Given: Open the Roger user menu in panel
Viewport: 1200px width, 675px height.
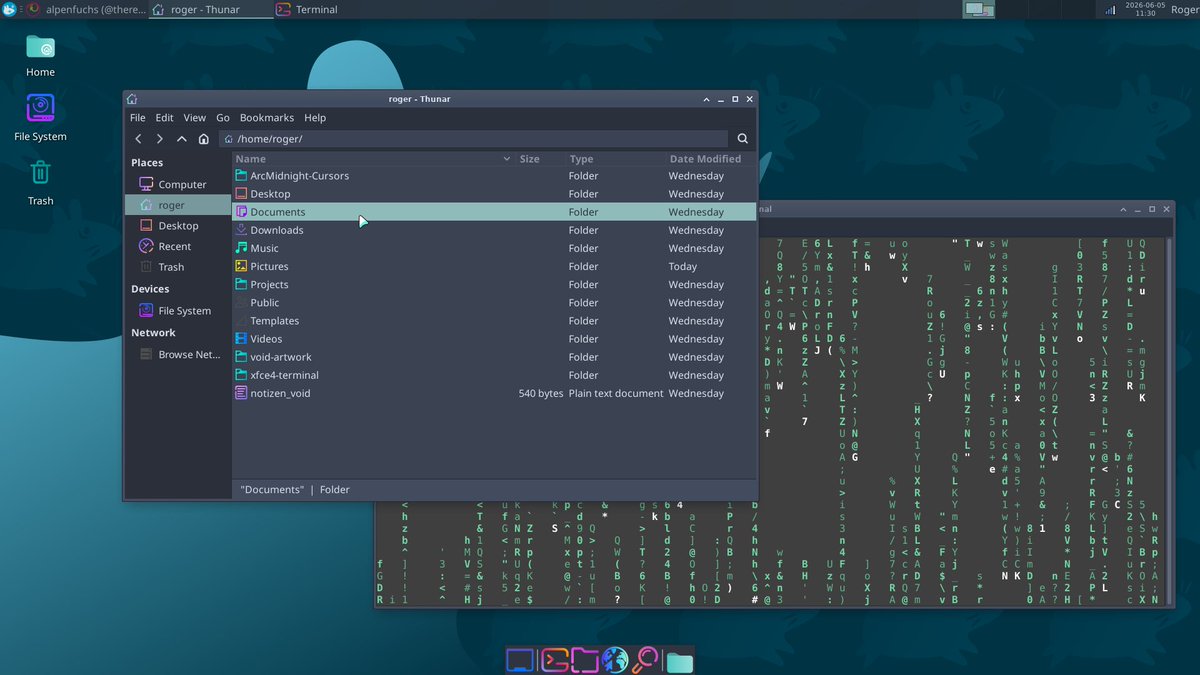Looking at the screenshot, I should tap(1184, 10).
